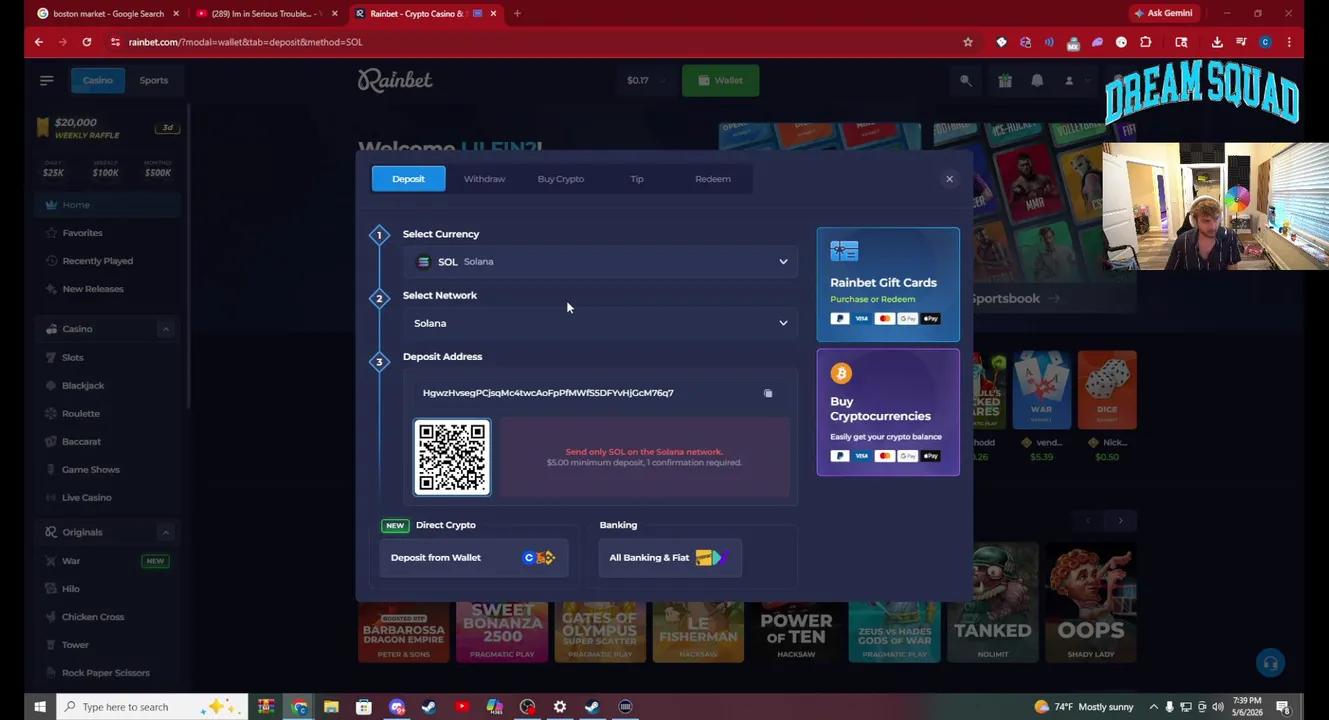The height and width of the screenshot is (720, 1329).
Task: Reload the Rainbet page
Action: pos(87,42)
